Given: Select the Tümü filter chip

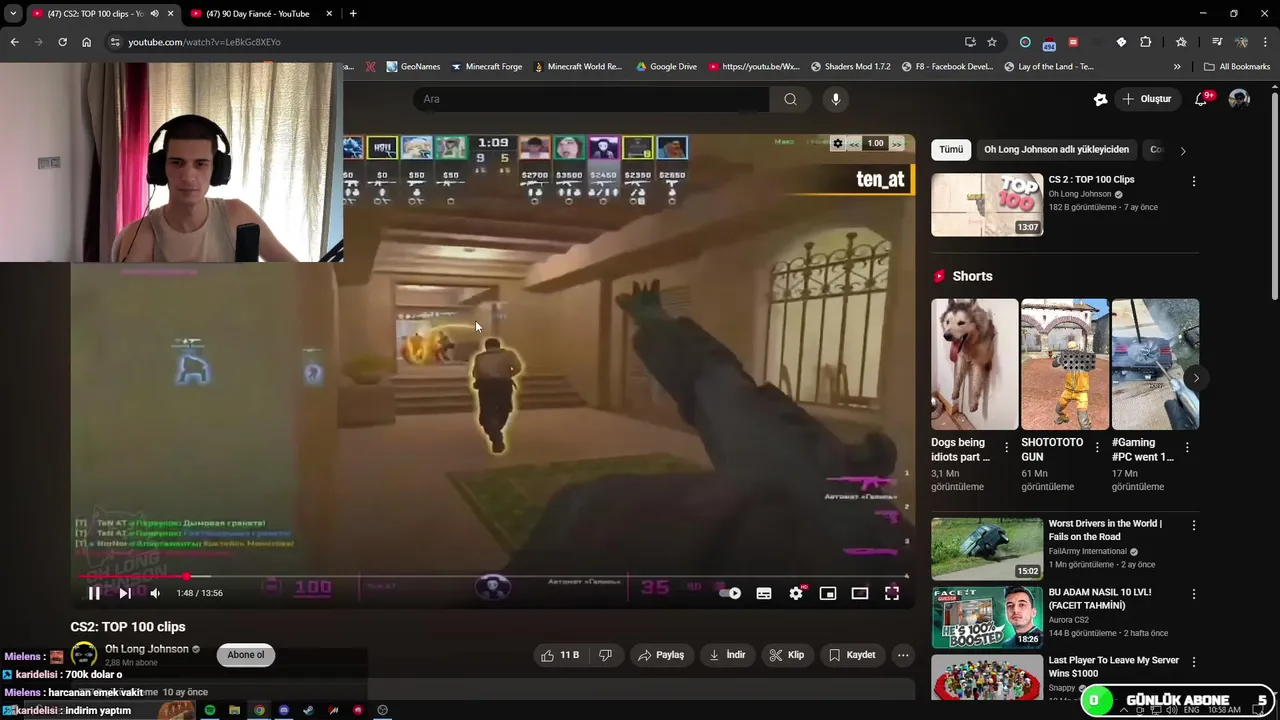Looking at the screenshot, I should click(951, 150).
